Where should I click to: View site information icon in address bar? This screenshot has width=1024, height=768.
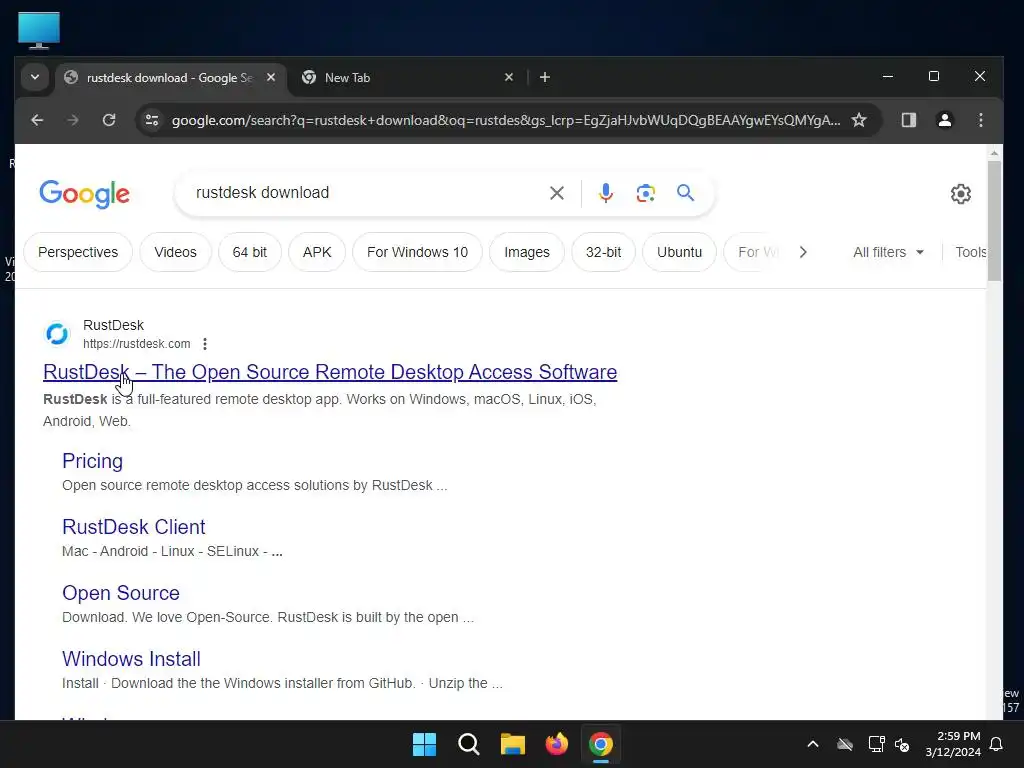point(152,120)
